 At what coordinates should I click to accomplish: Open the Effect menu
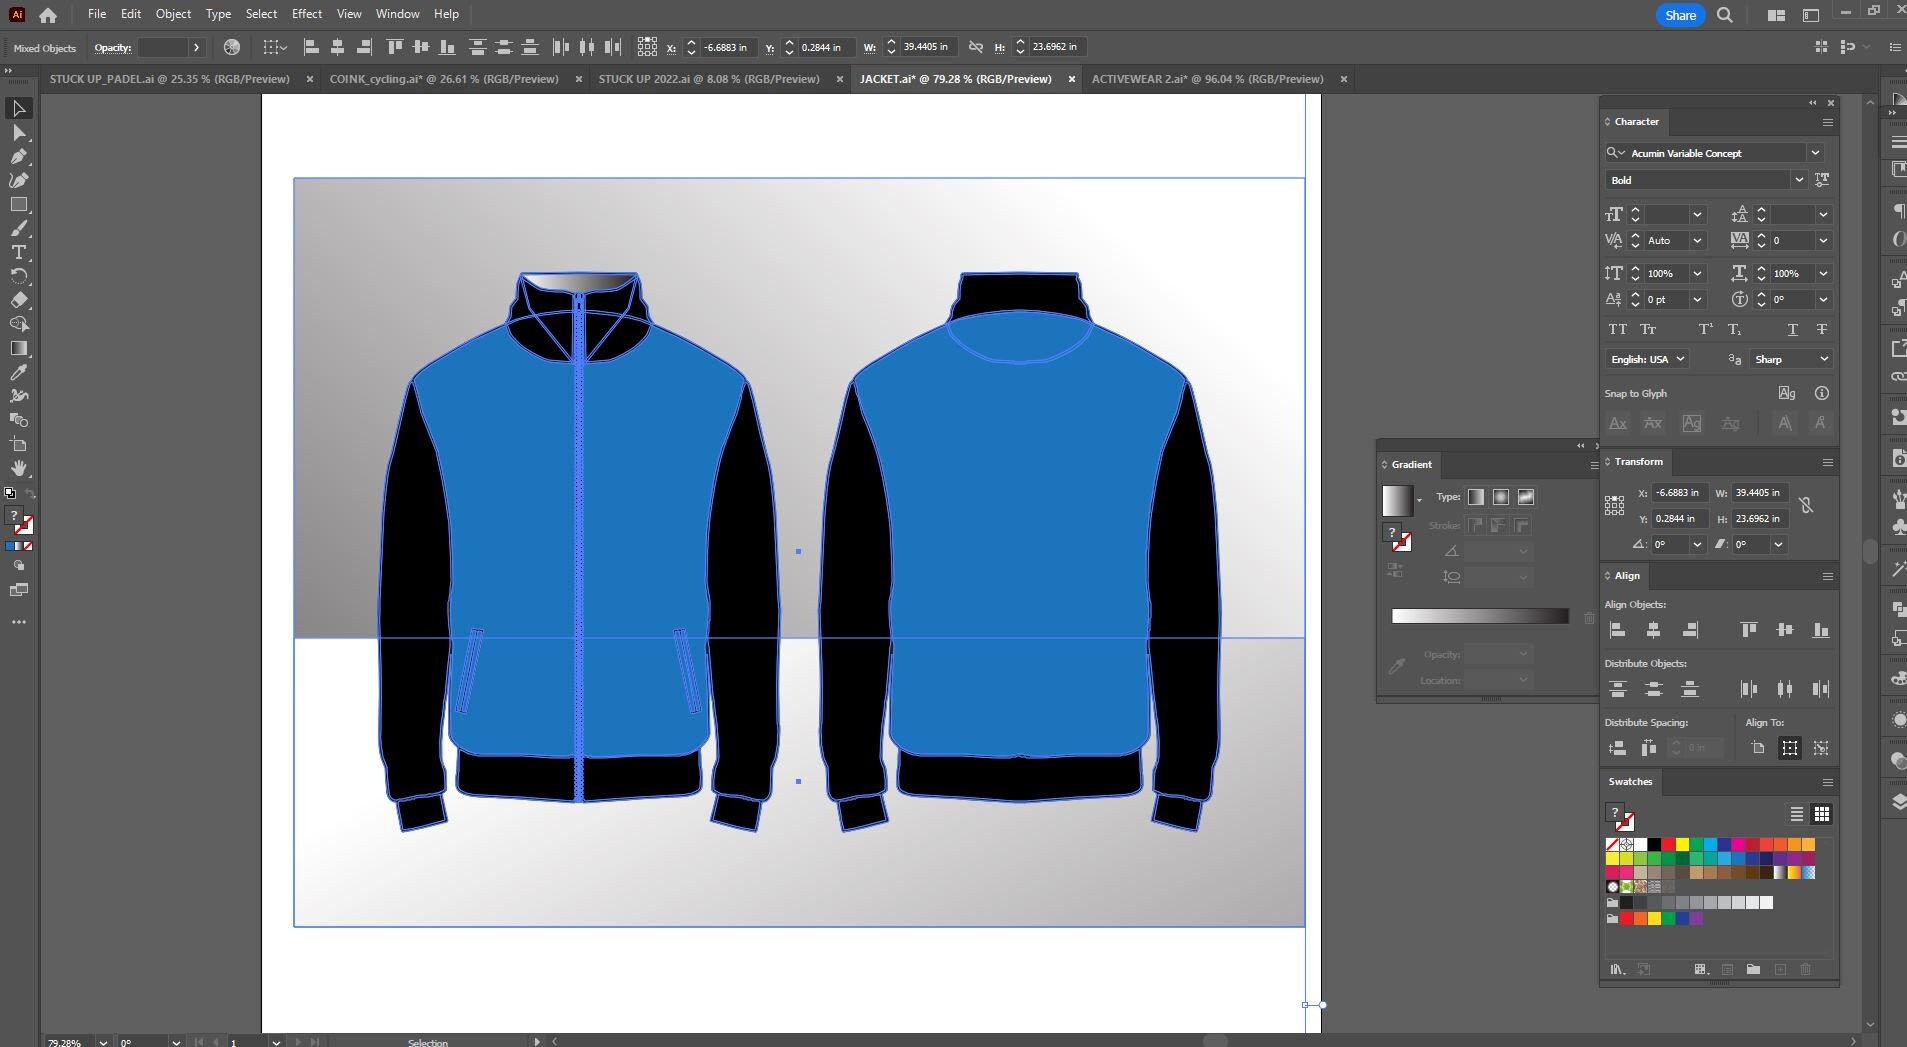point(306,14)
